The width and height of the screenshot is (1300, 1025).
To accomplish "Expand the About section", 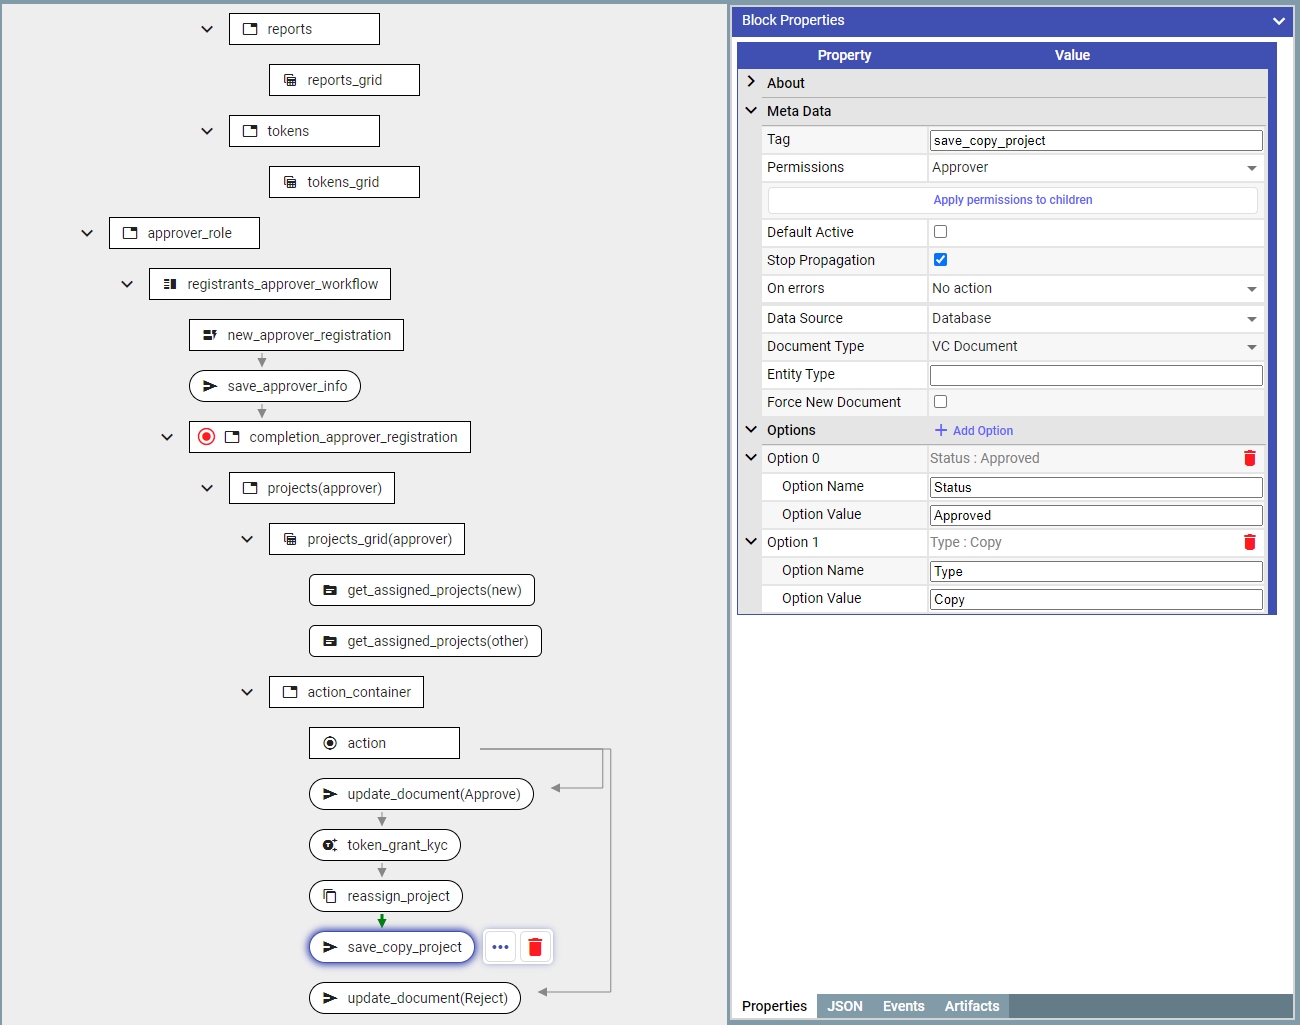I will pos(751,82).
